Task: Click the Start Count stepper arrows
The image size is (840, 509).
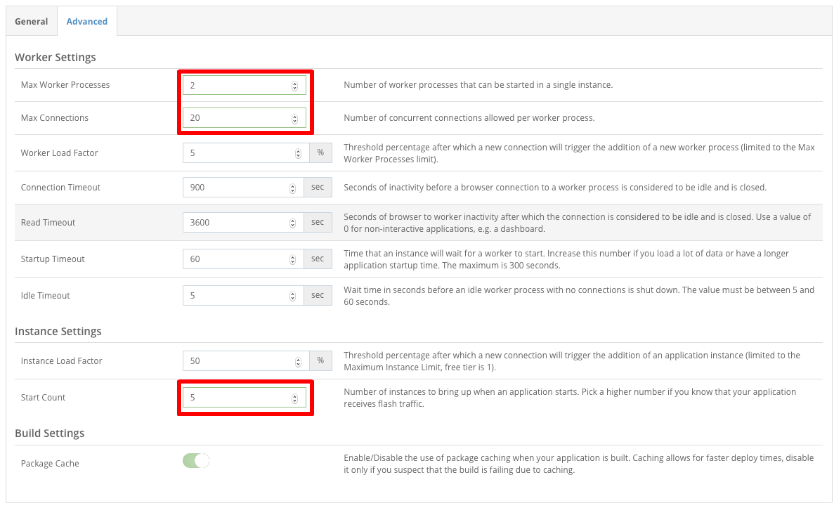Action: (x=295, y=398)
